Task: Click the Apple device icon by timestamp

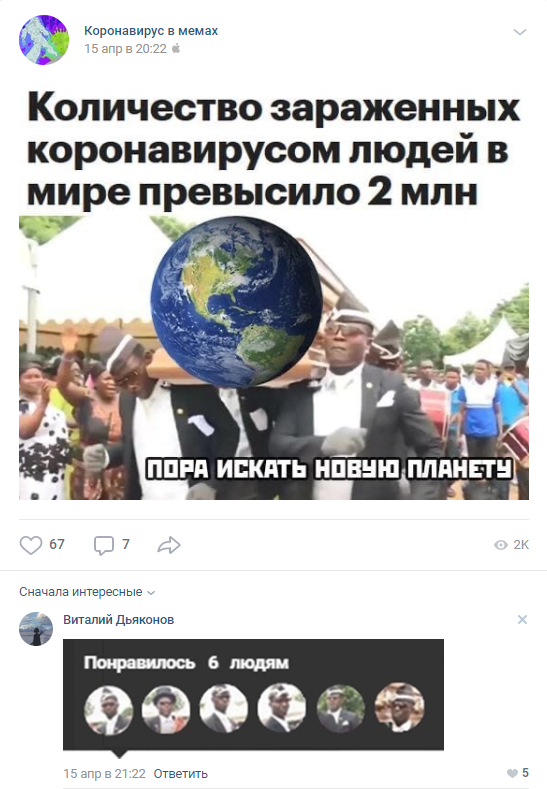Action: click(176, 49)
